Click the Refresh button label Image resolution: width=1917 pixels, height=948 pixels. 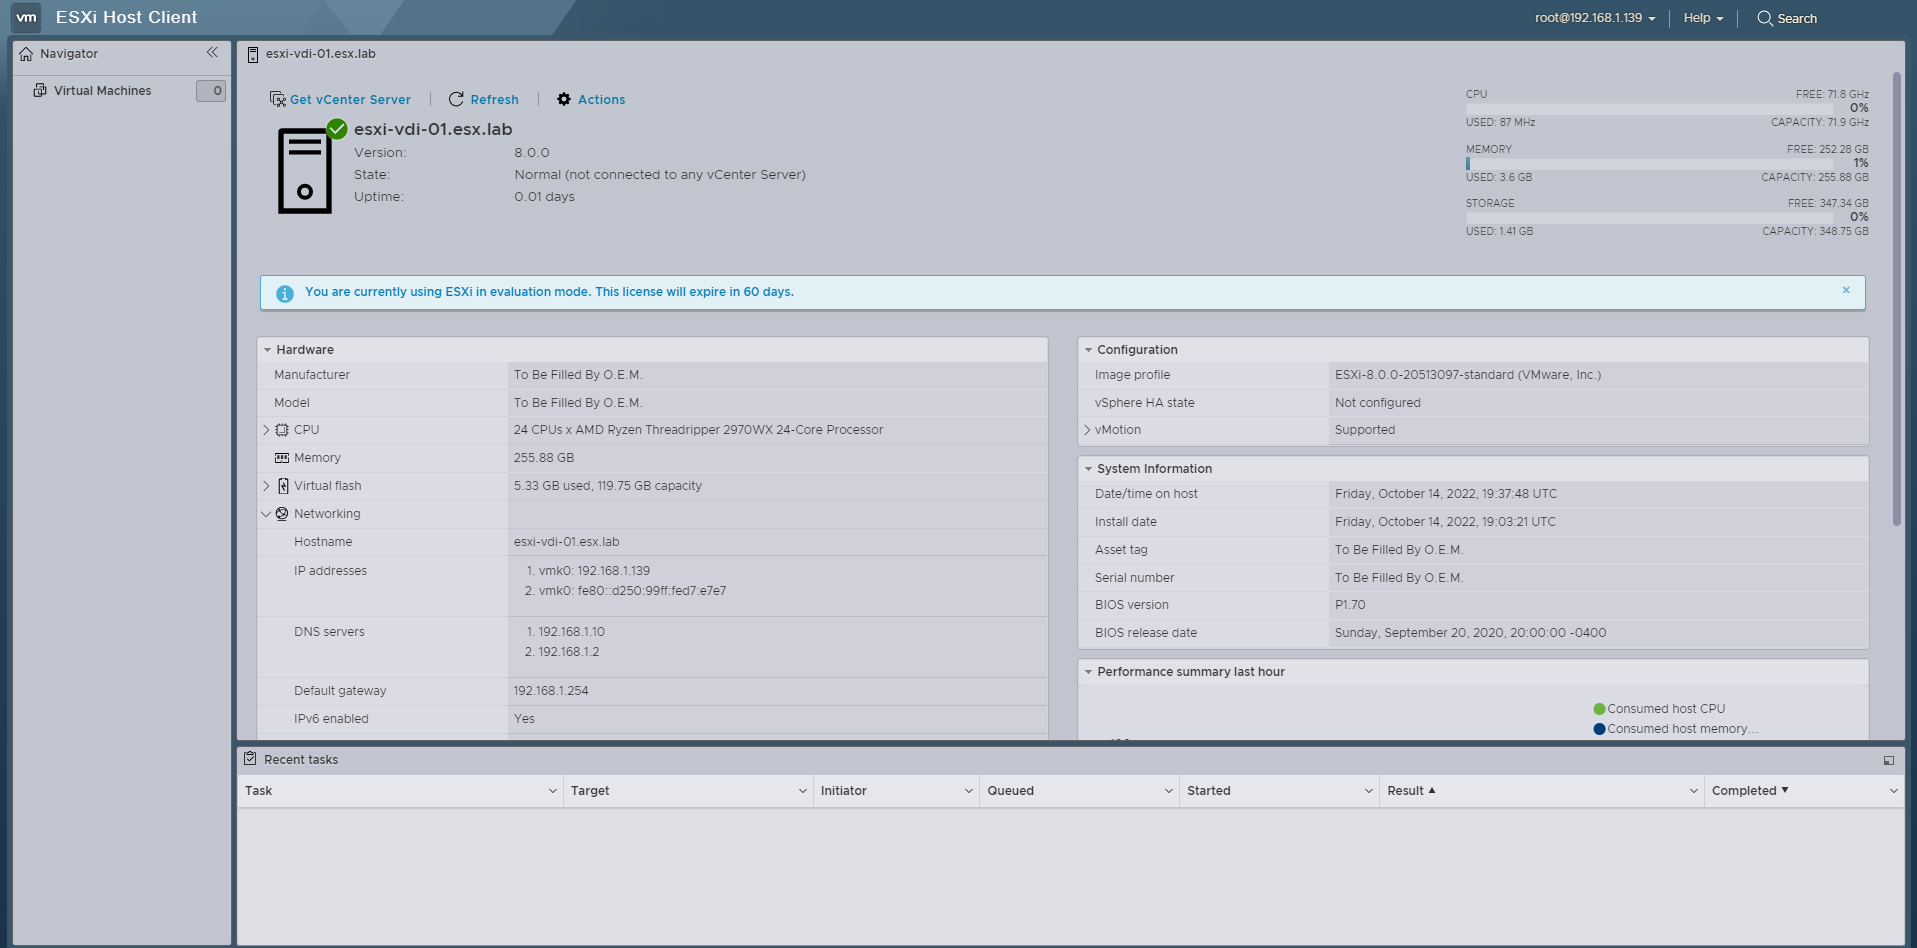[494, 100]
